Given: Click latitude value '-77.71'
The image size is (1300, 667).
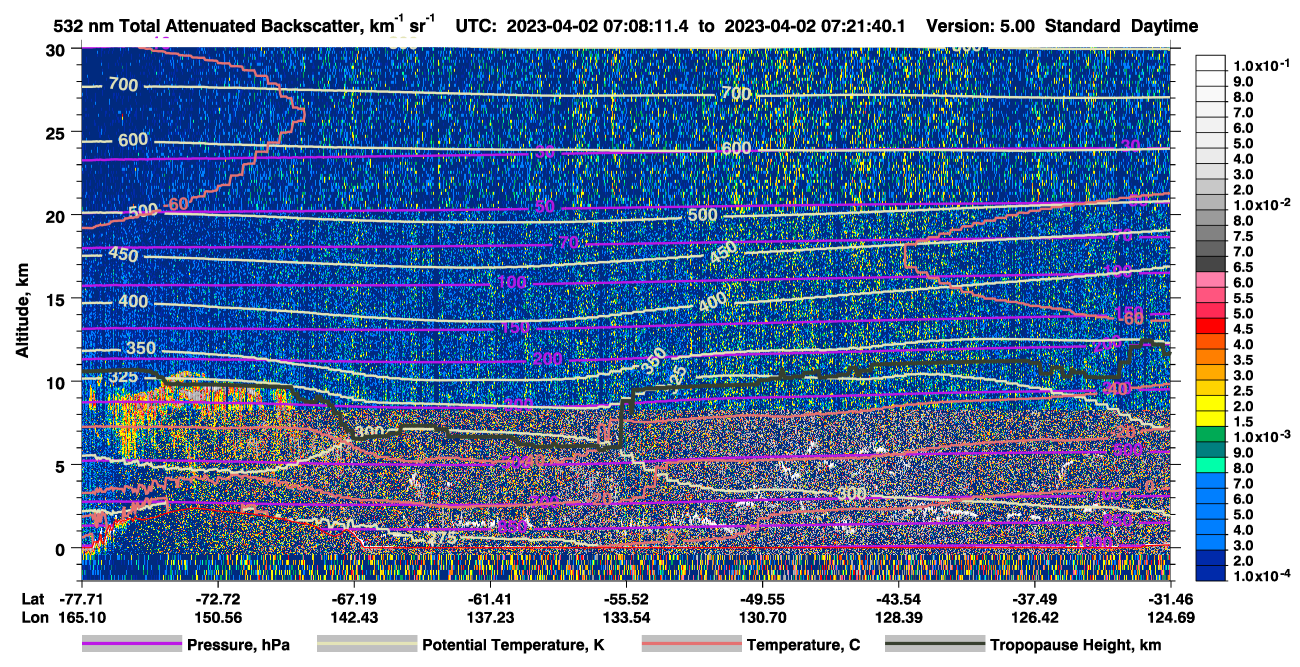Looking at the screenshot, I should 83,598.
